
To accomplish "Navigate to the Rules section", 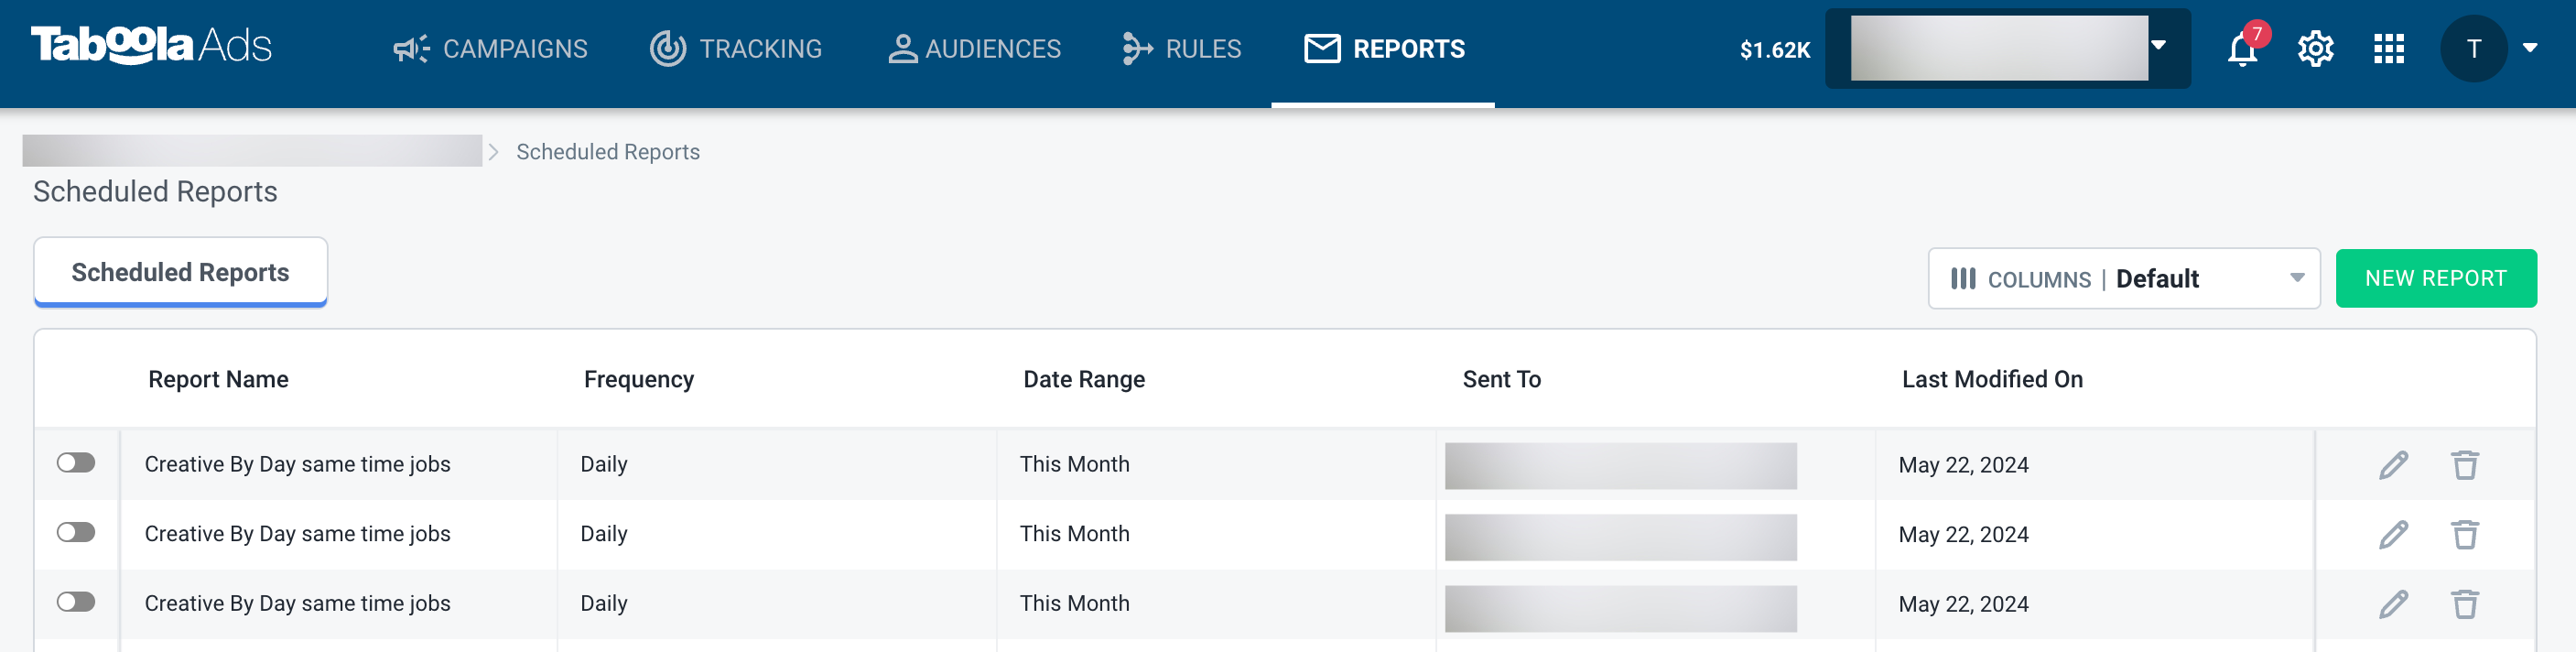I will 1181,49.
